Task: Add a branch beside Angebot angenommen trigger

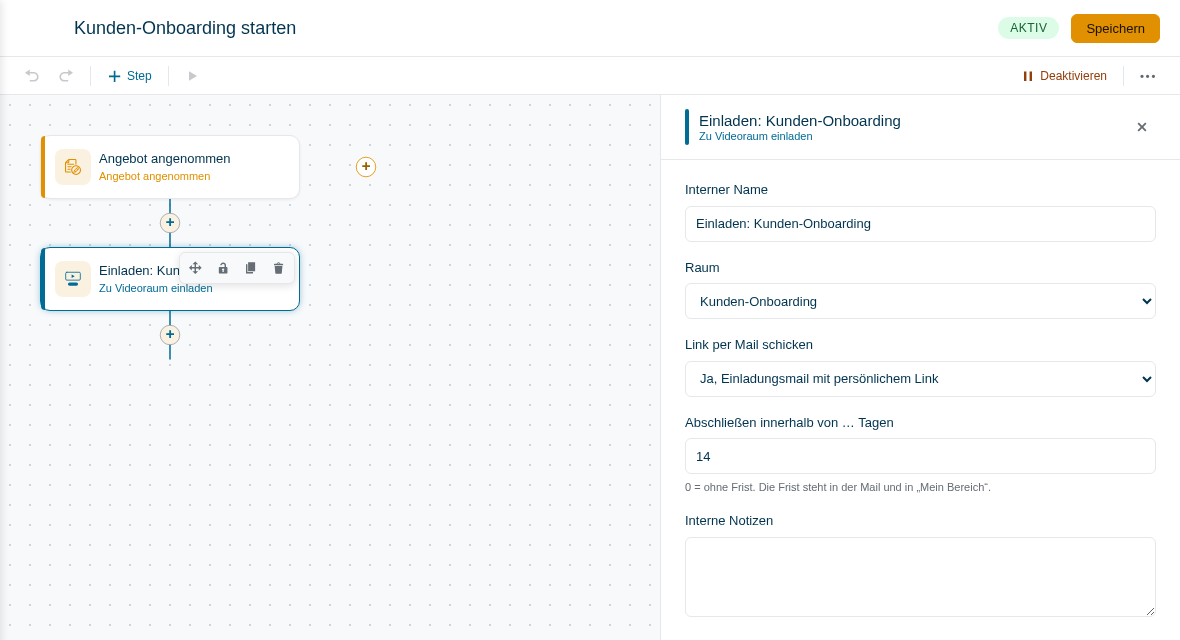Action: [x=366, y=166]
